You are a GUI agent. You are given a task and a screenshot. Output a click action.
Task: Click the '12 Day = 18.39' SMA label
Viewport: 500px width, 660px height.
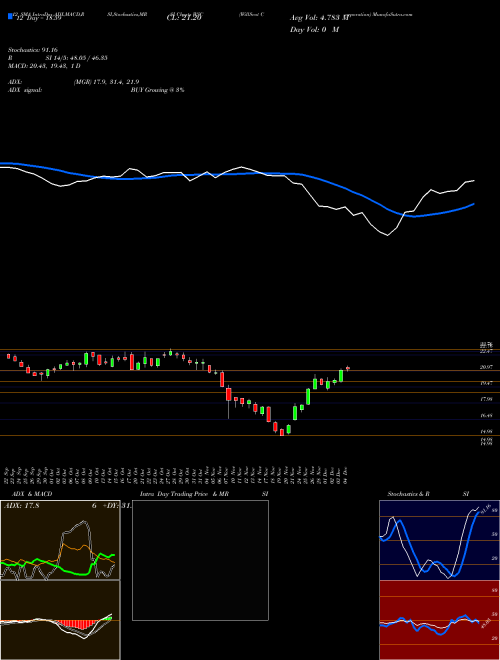click(x=37, y=18)
